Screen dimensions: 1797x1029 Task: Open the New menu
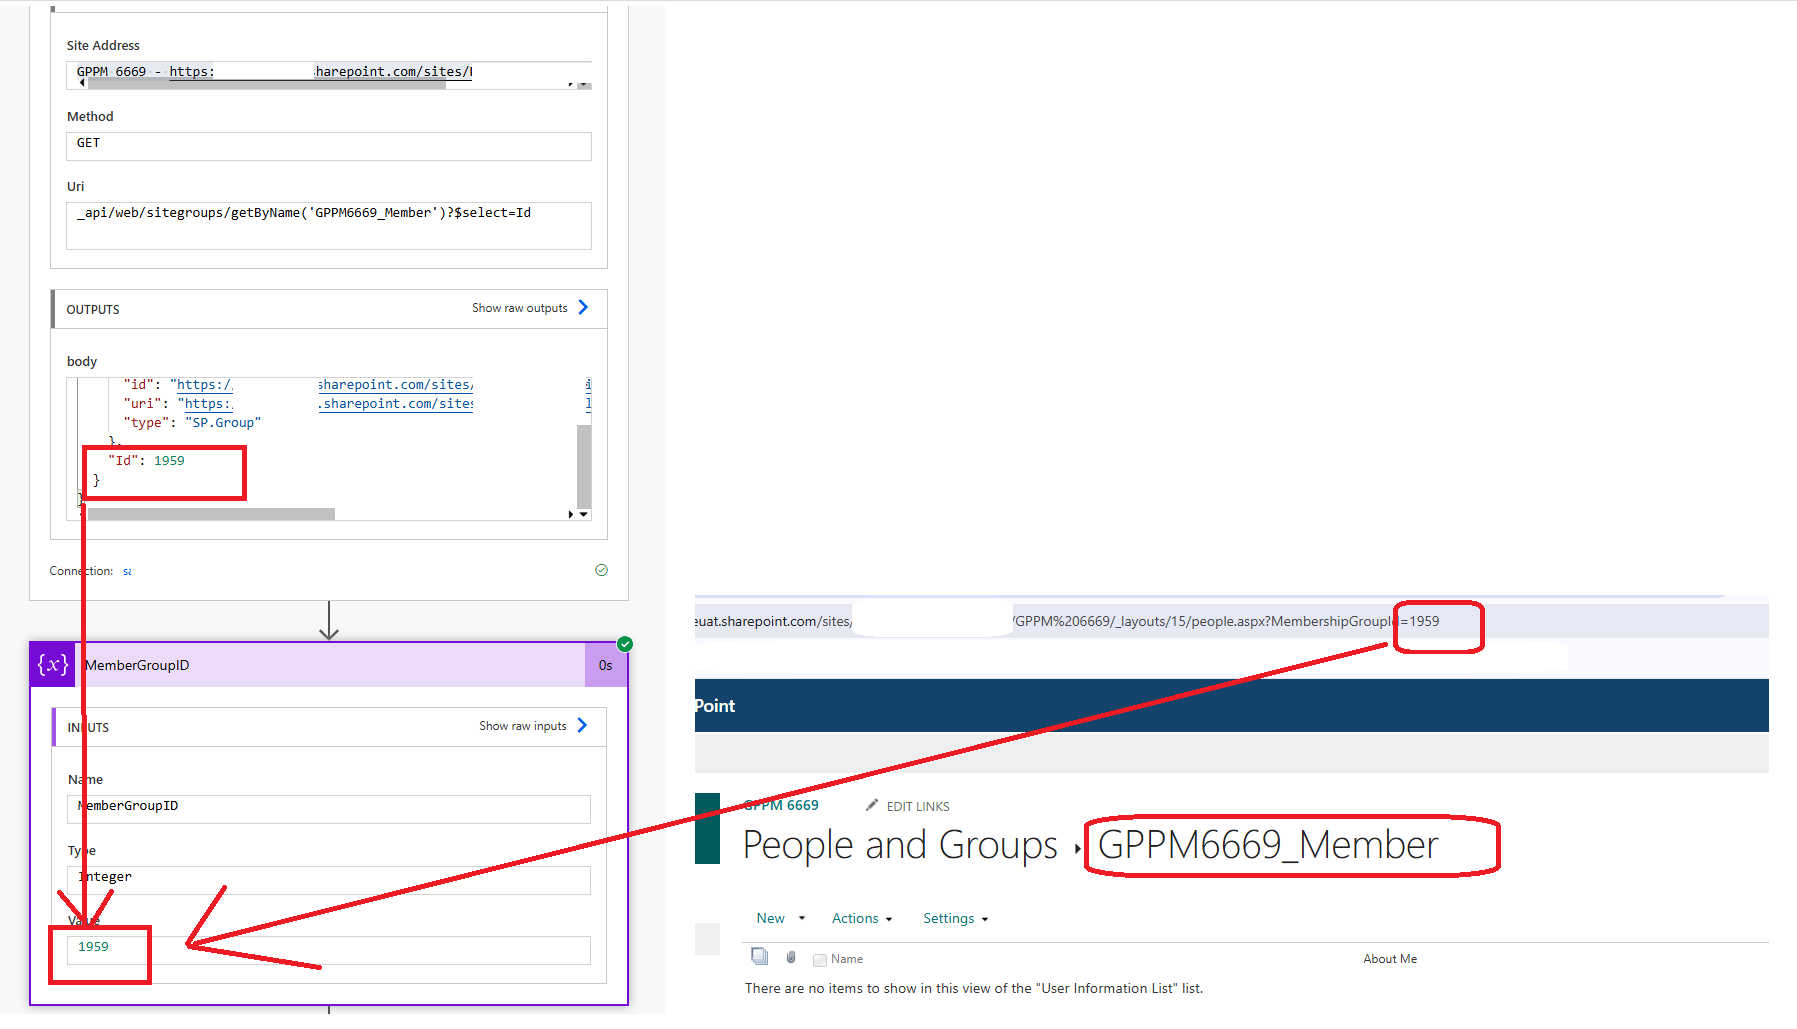click(772, 917)
